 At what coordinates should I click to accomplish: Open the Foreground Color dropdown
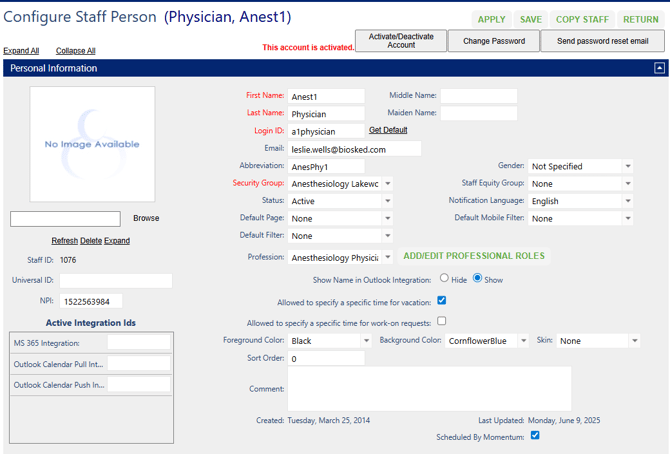click(330, 341)
